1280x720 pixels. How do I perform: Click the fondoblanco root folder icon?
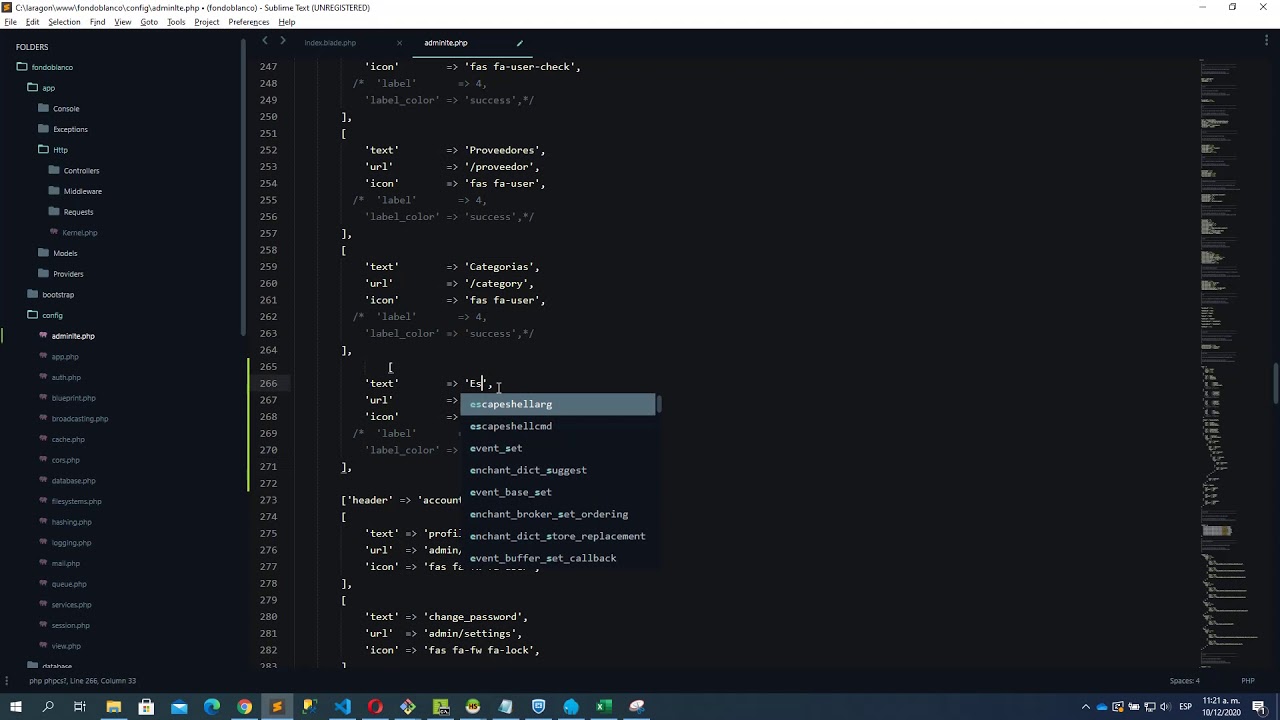point(22,67)
